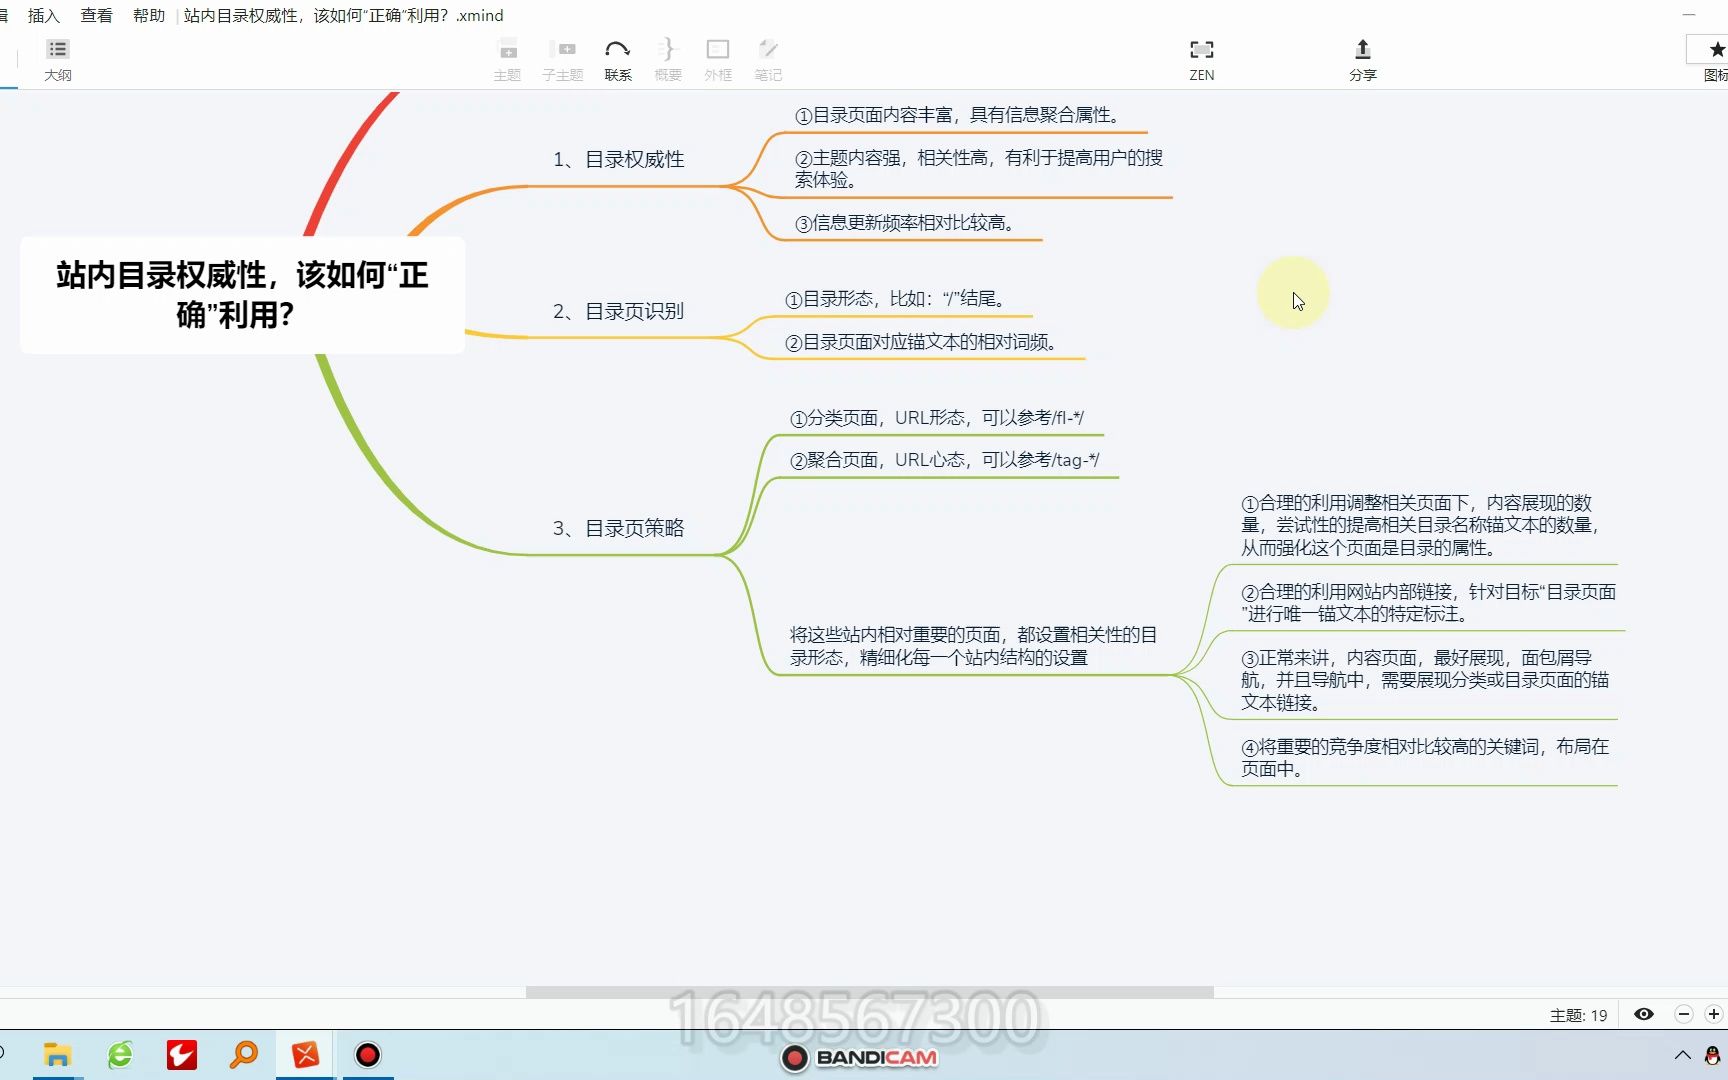This screenshot has width=1728, height=1080.
Task: Open the Outline (大纲) view
Action: [57, 57]
